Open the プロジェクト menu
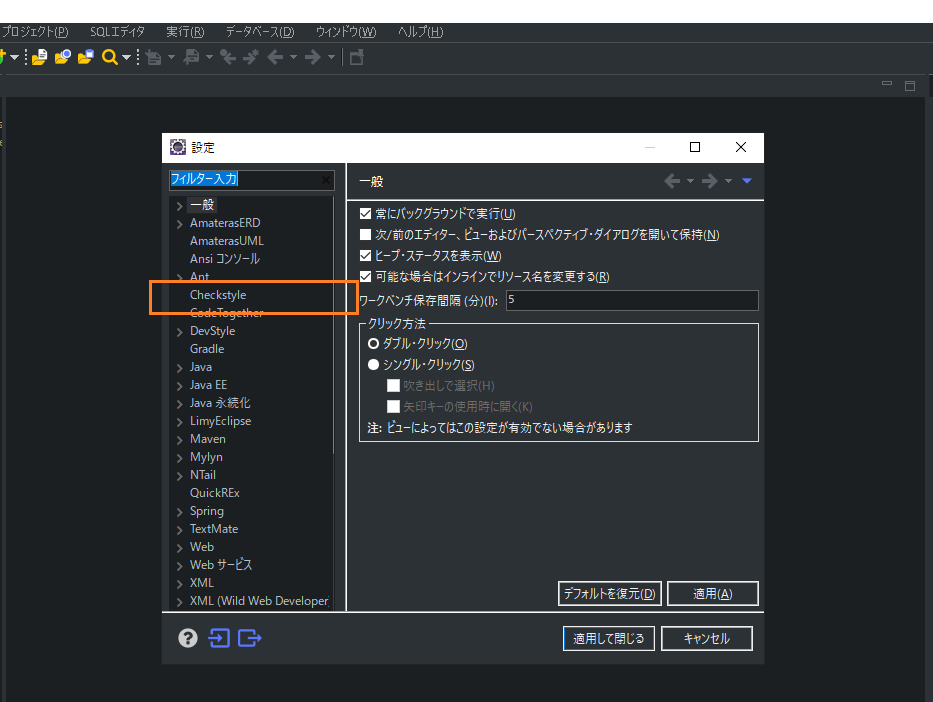Image resolution: width=933 pixels, height=702 pixels. 35,32
